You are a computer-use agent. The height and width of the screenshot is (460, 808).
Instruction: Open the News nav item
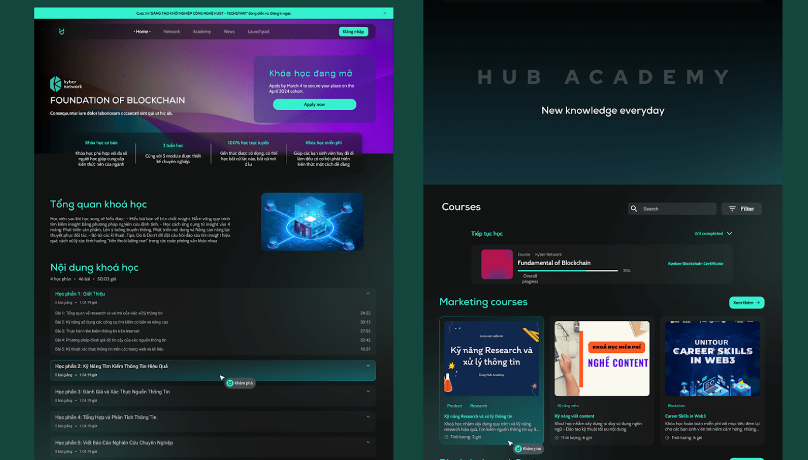pos(229,31)
